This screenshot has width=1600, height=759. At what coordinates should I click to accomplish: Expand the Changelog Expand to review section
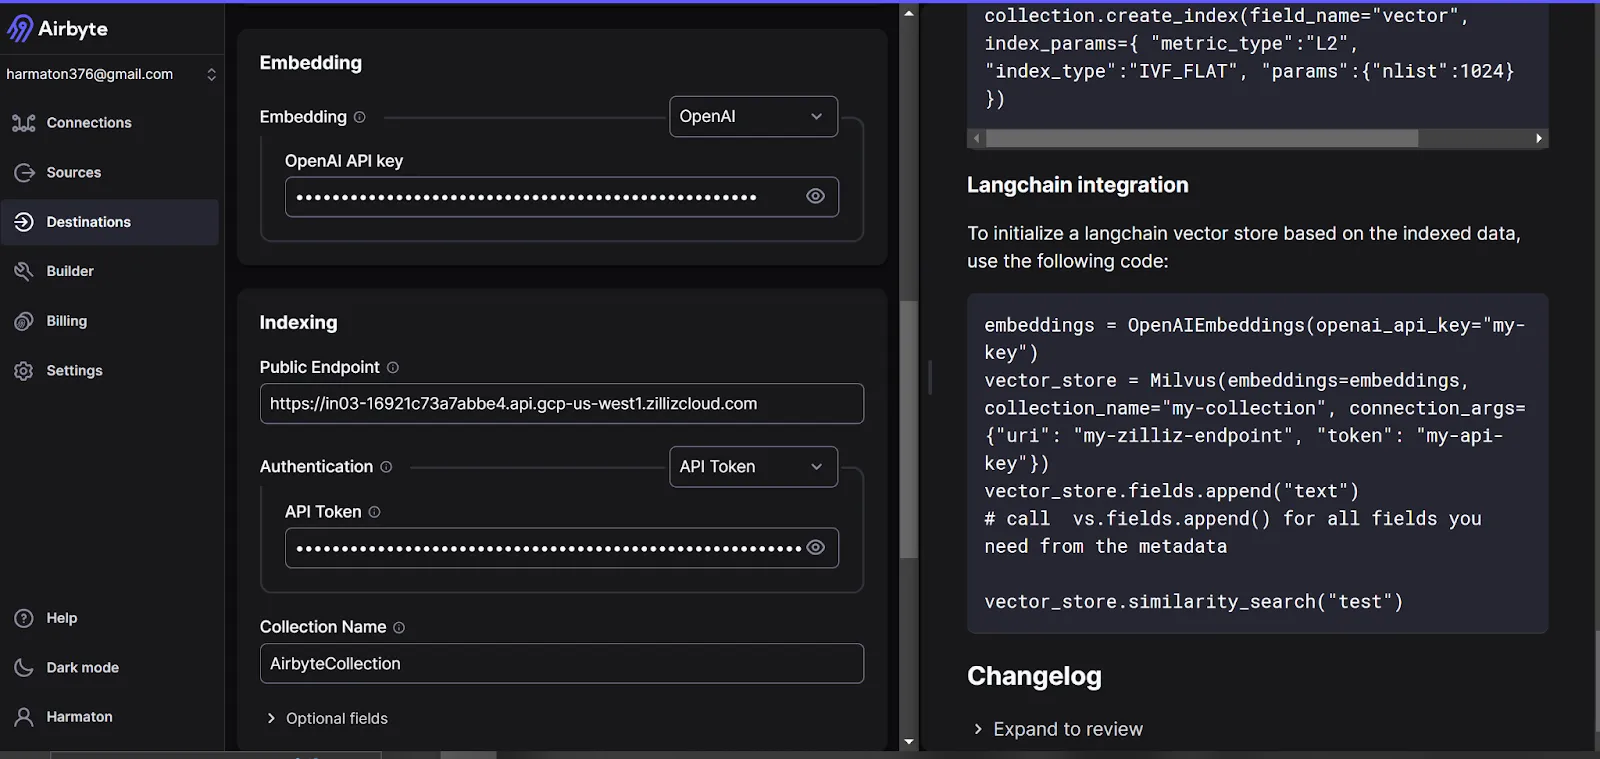1057,729
